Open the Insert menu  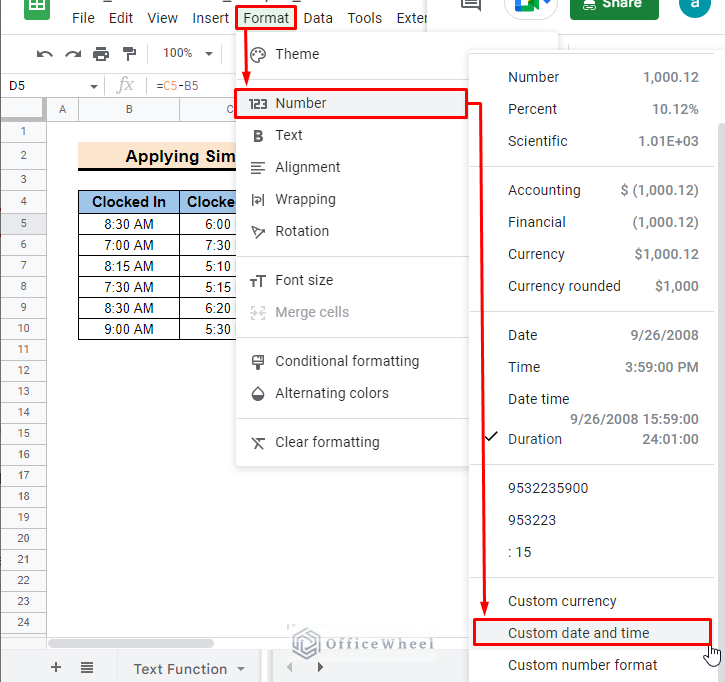210,18
